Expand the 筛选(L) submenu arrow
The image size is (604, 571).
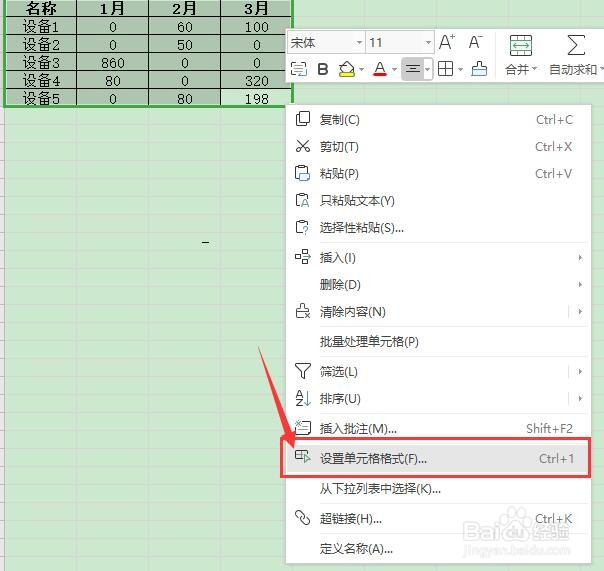point(580,371)
